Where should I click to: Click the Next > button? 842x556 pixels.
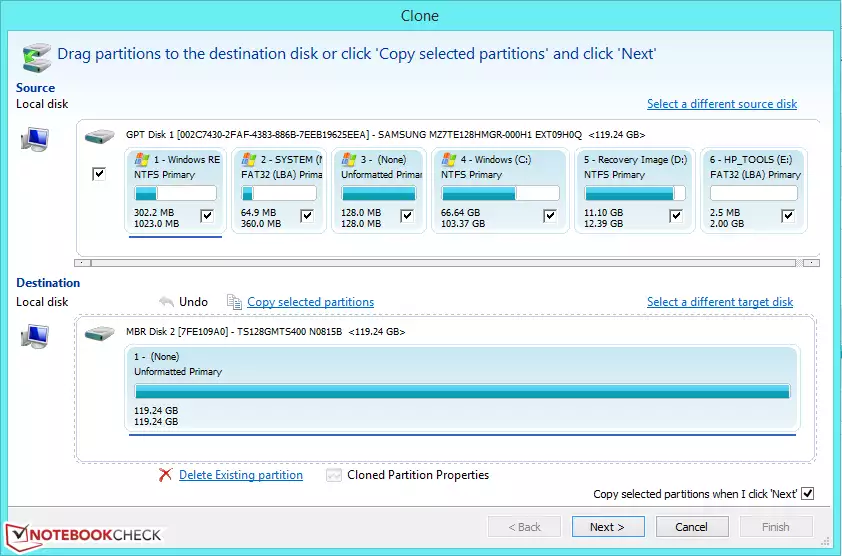[x=608, y=527]
